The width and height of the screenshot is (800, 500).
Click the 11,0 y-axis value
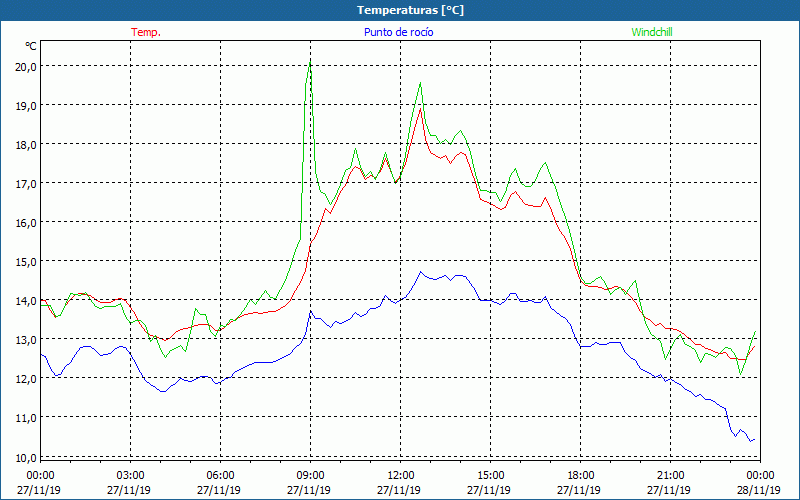25,418
